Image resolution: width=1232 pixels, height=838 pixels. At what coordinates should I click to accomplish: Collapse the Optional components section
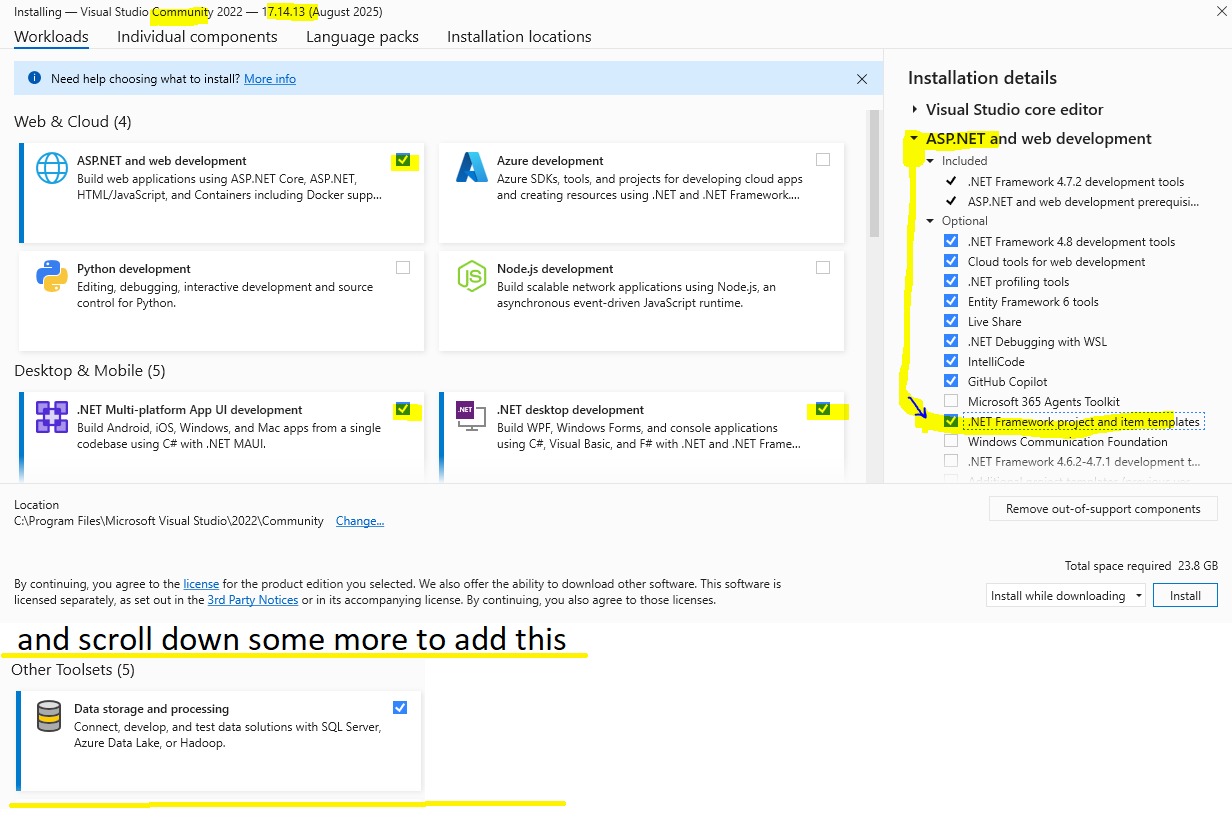[x=930, y=221]
